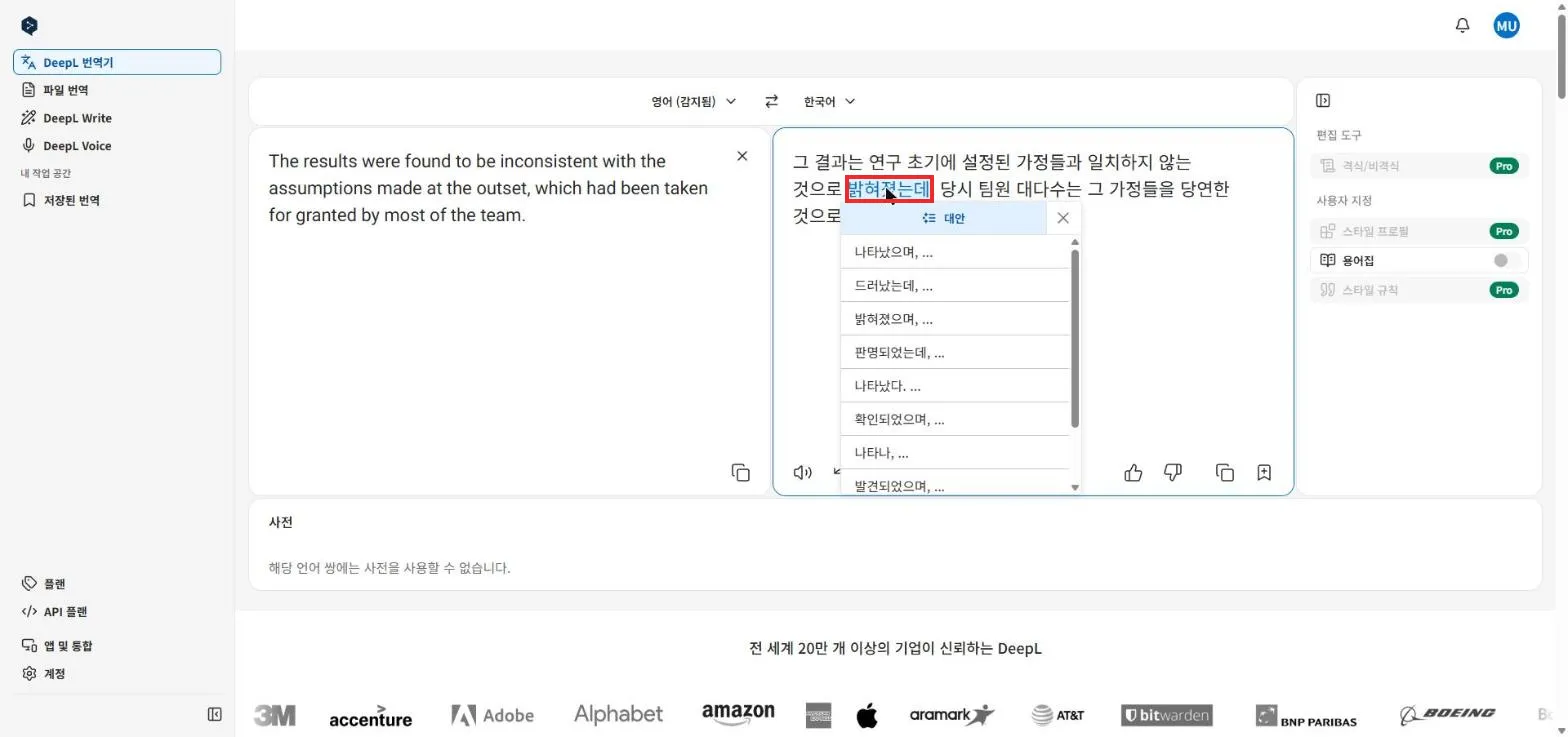Open target language dropdown 한국어
This screenshot has width=1568, height=737.
[x=830, y=101]
